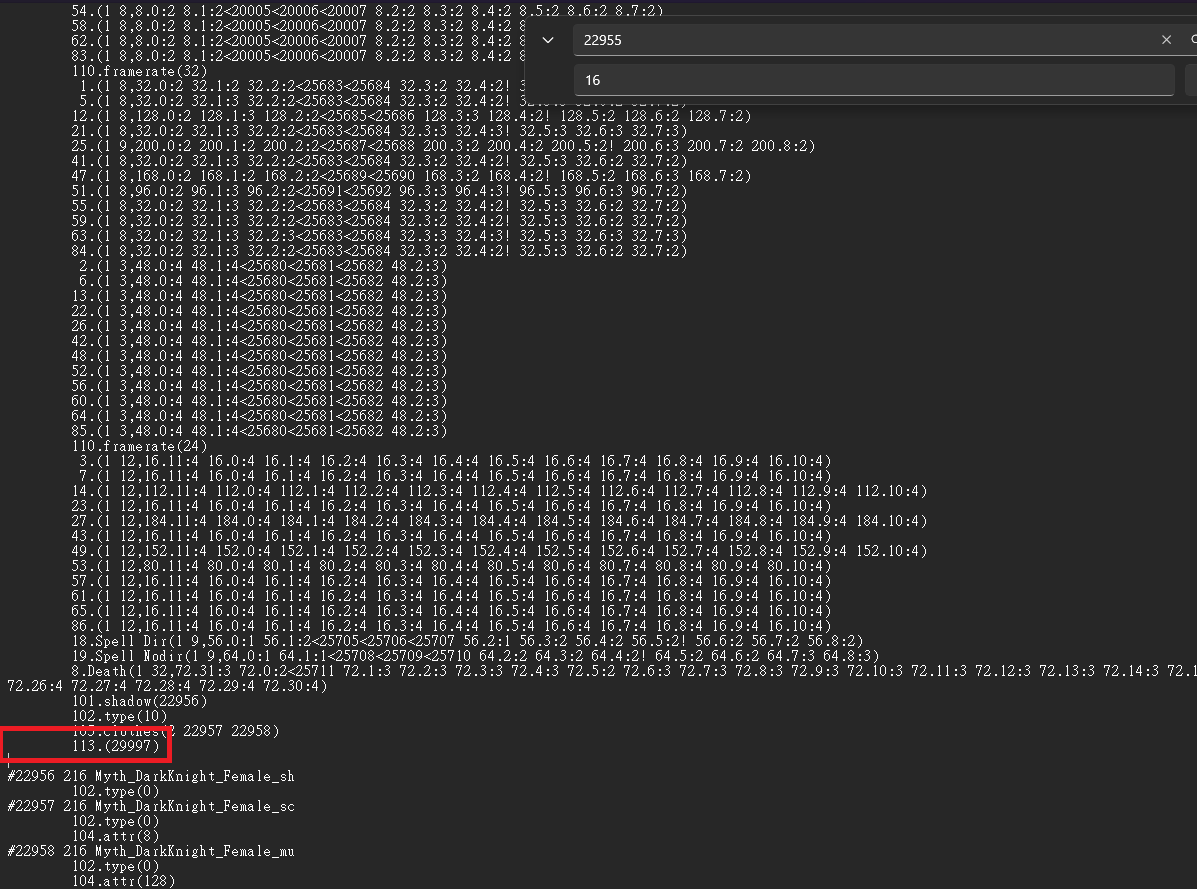The height and width of the screenshot is (889, 1197).
Task: Click the header #22958 Myth_DarkKnight_Female_mu
Action: pos(151,851)
